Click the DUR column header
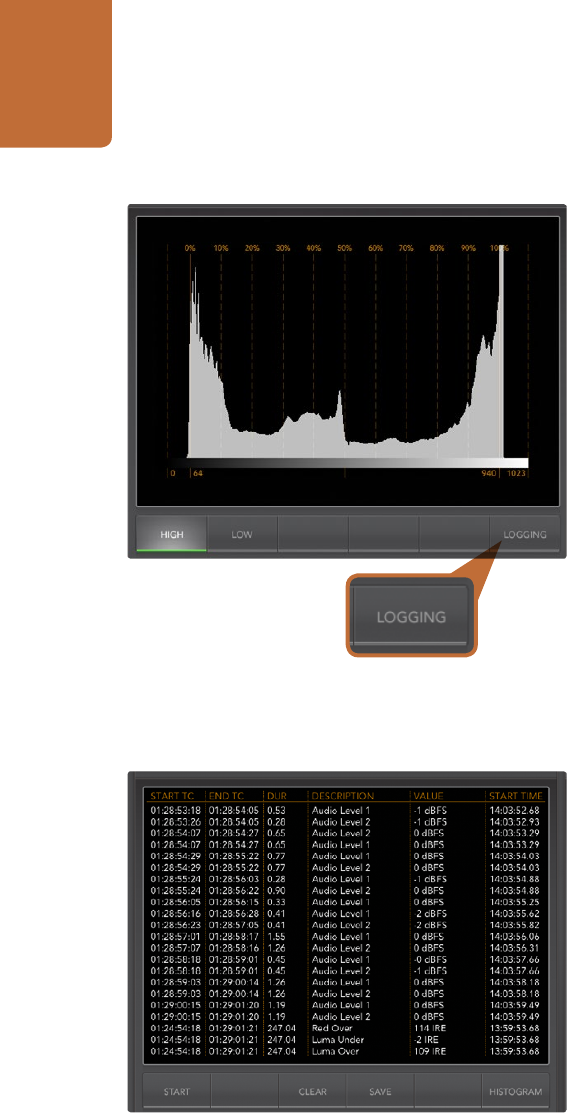The height and width of the screenshot is (1113, 567). (x=276, y=796)
